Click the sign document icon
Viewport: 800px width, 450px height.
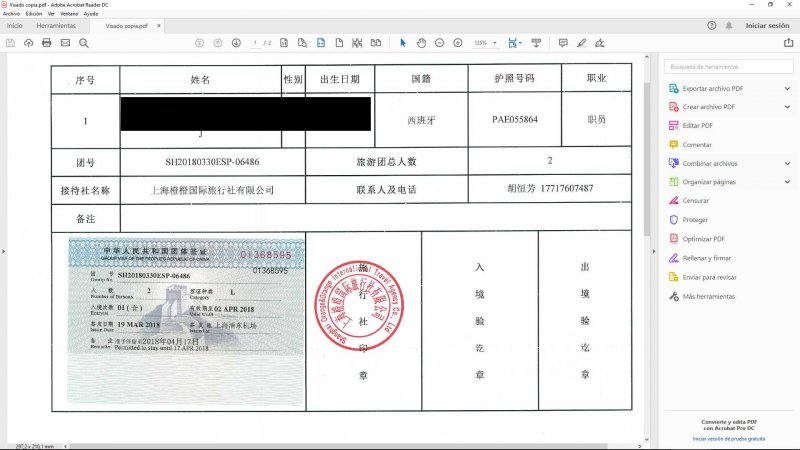pos(600,43)
